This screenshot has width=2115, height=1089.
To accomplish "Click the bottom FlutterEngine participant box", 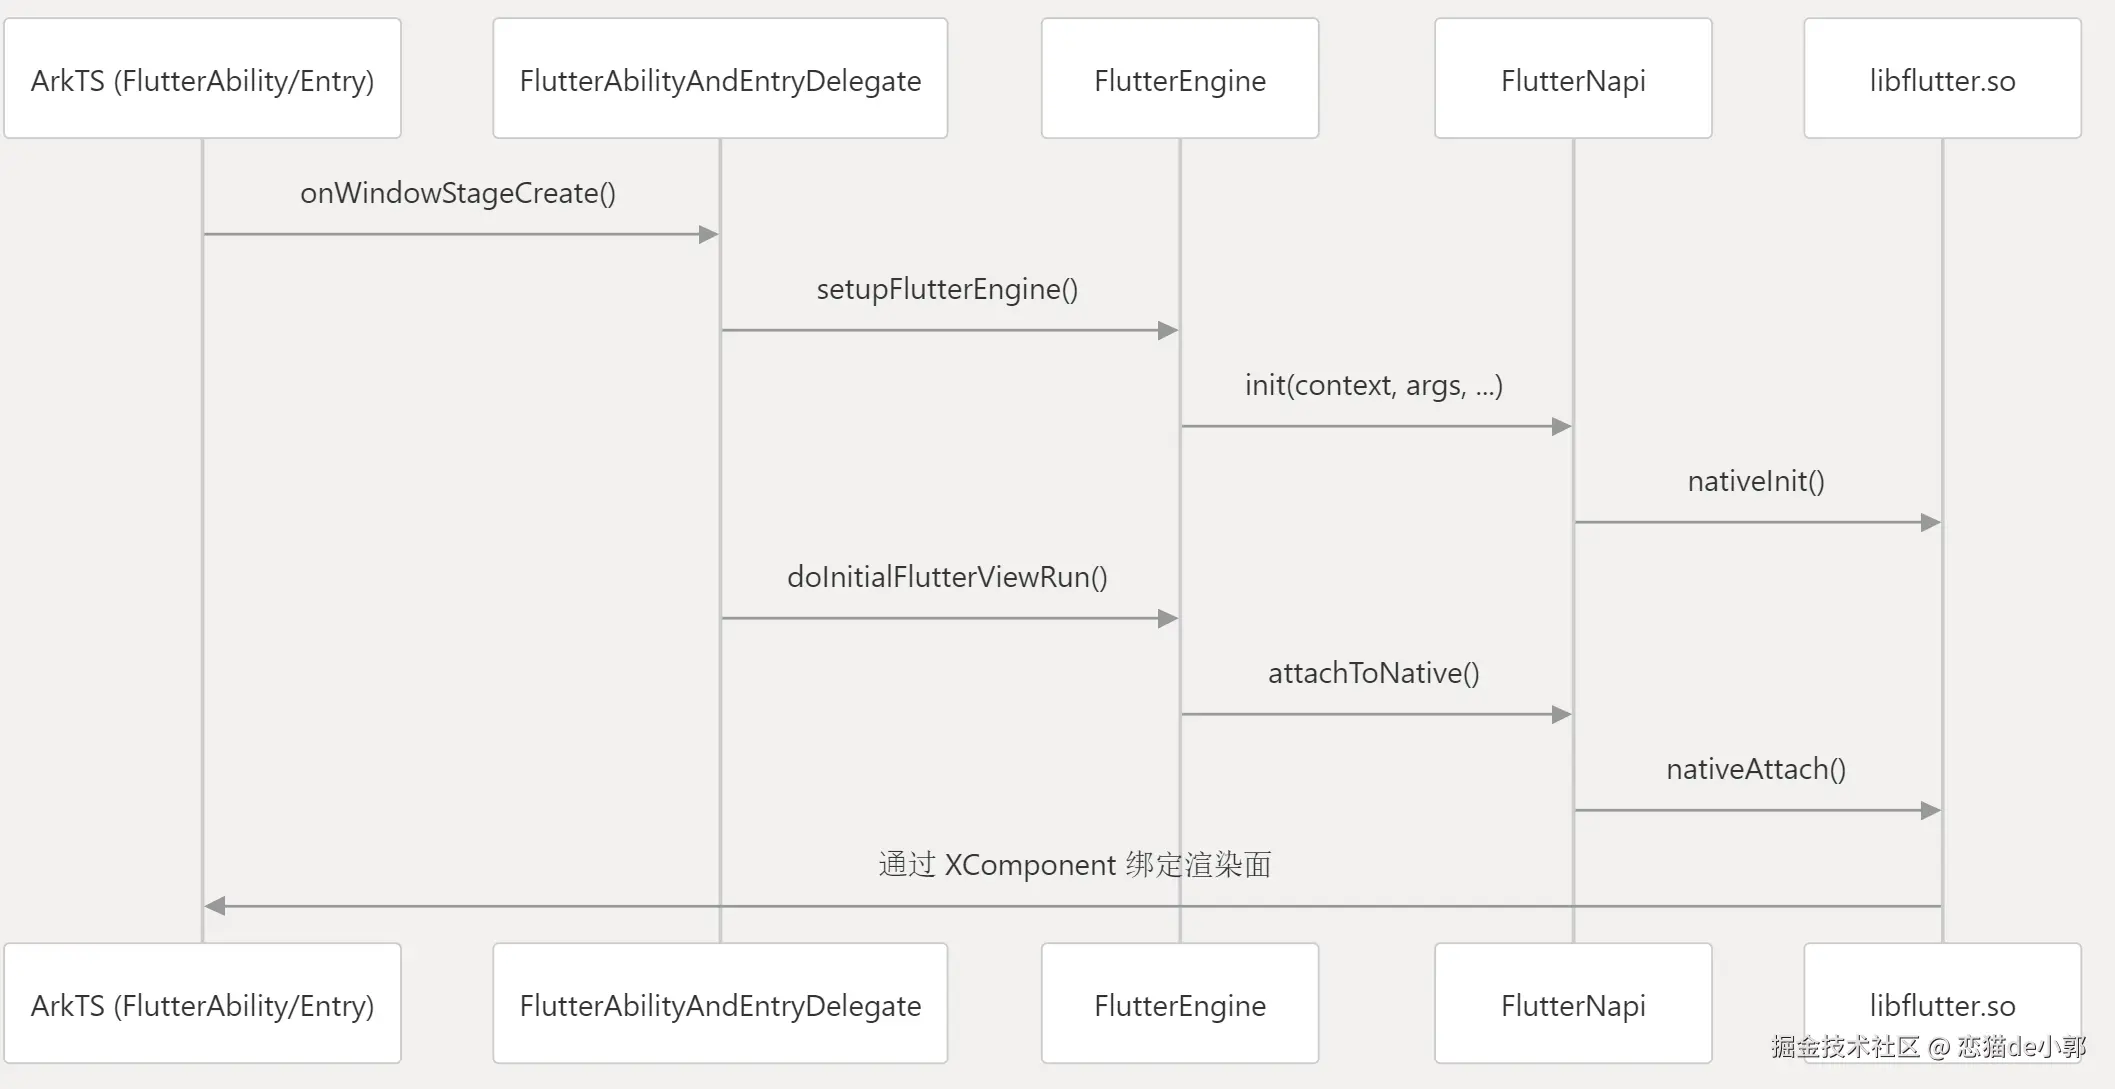I will 1180,1005.
